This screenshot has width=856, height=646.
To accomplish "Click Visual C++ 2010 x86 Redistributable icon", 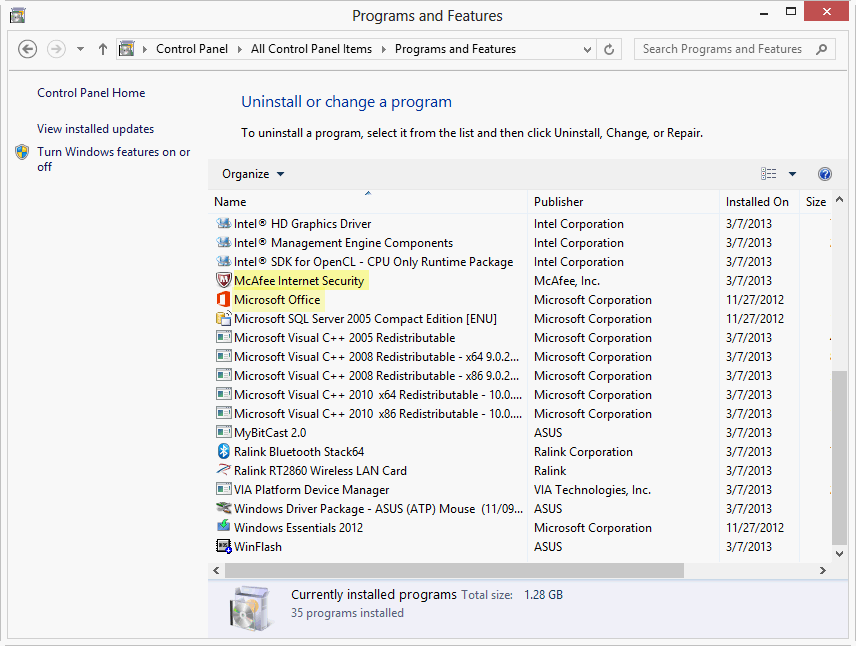I will [x=224, y=413].
